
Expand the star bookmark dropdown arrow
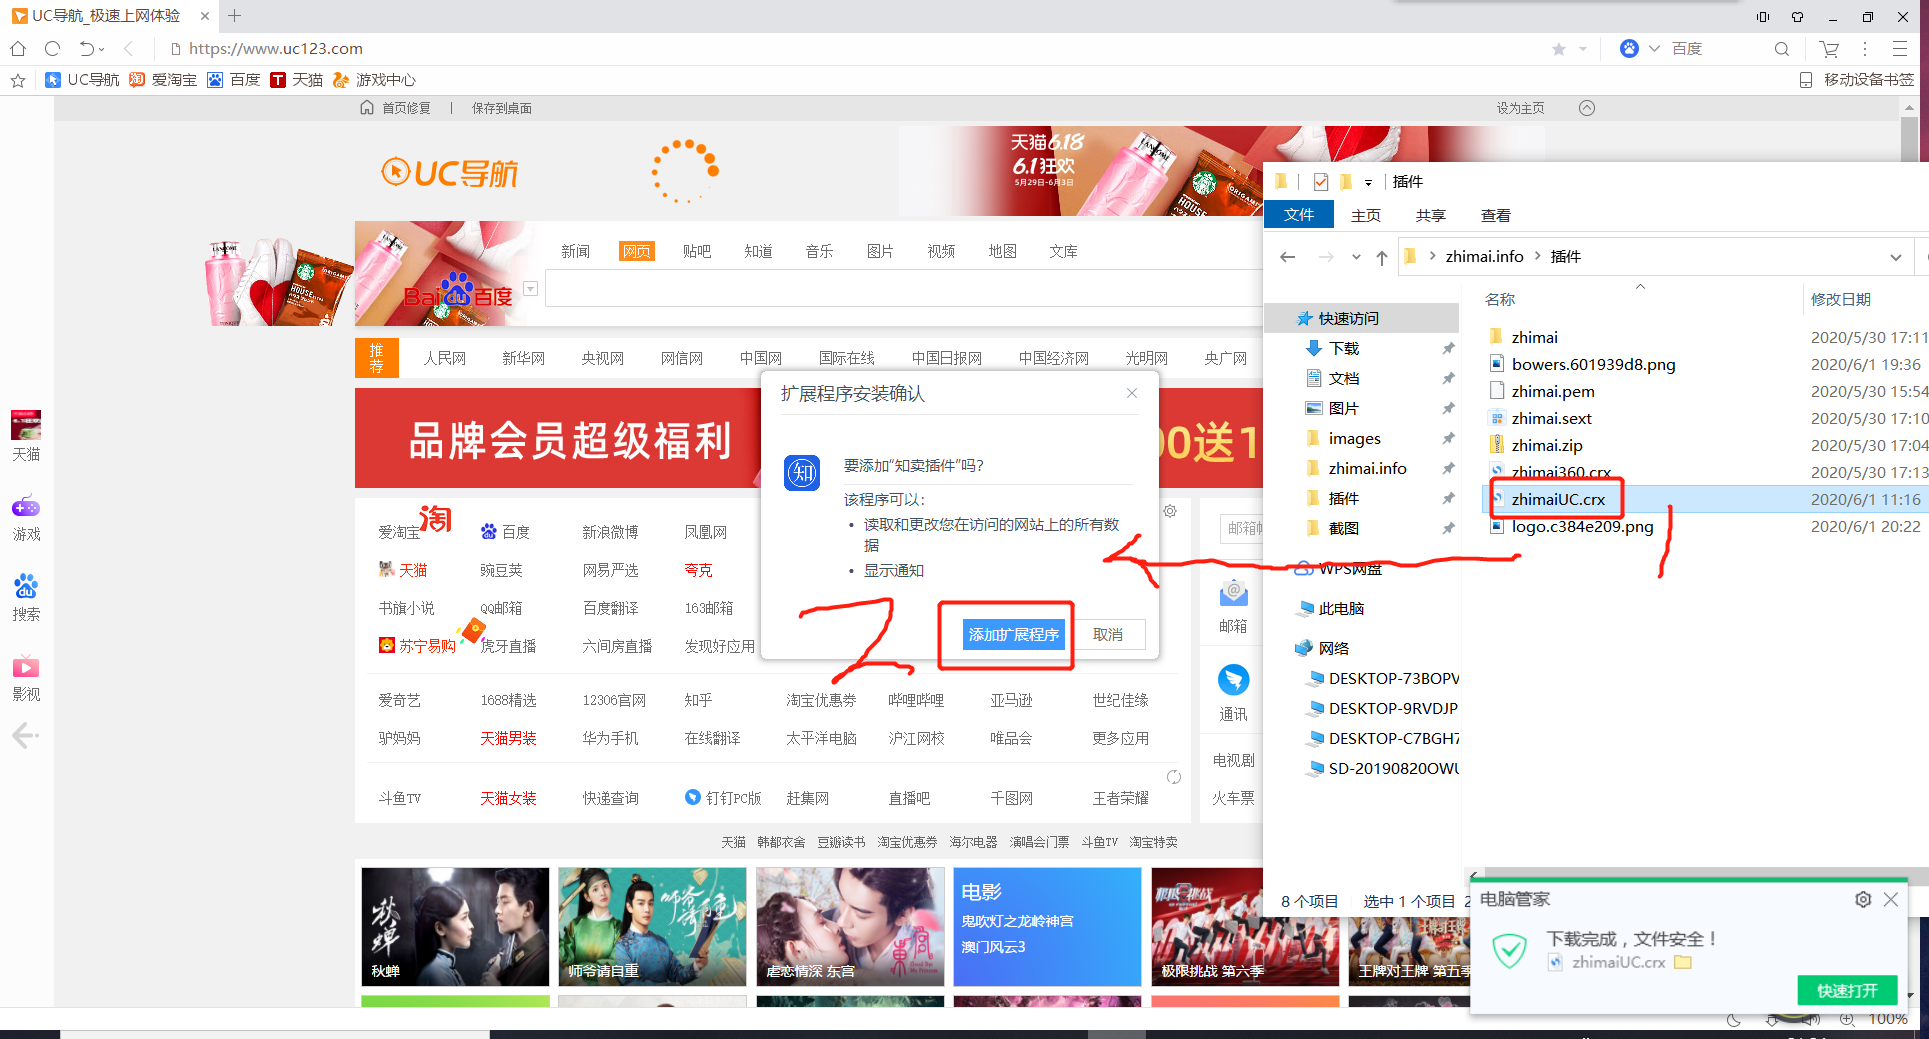point(1583,49)
